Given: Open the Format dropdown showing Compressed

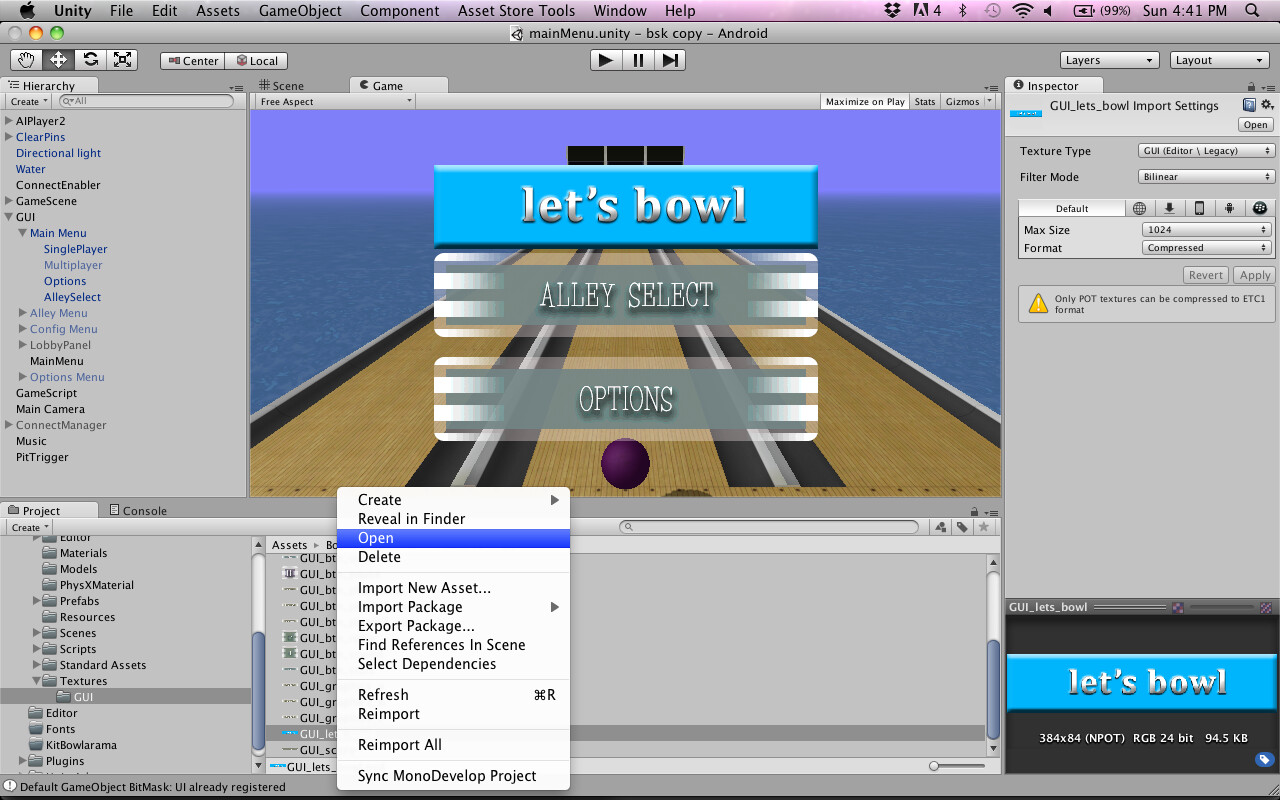Looking at the screenshot, I should click(1206, 246).
